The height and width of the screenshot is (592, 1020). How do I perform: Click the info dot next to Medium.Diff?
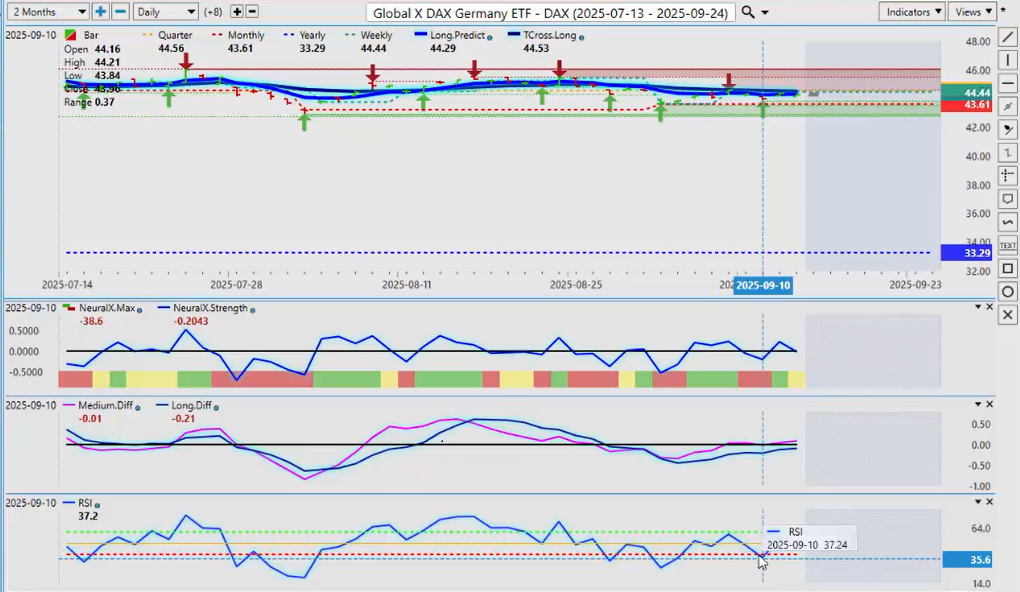138,407
